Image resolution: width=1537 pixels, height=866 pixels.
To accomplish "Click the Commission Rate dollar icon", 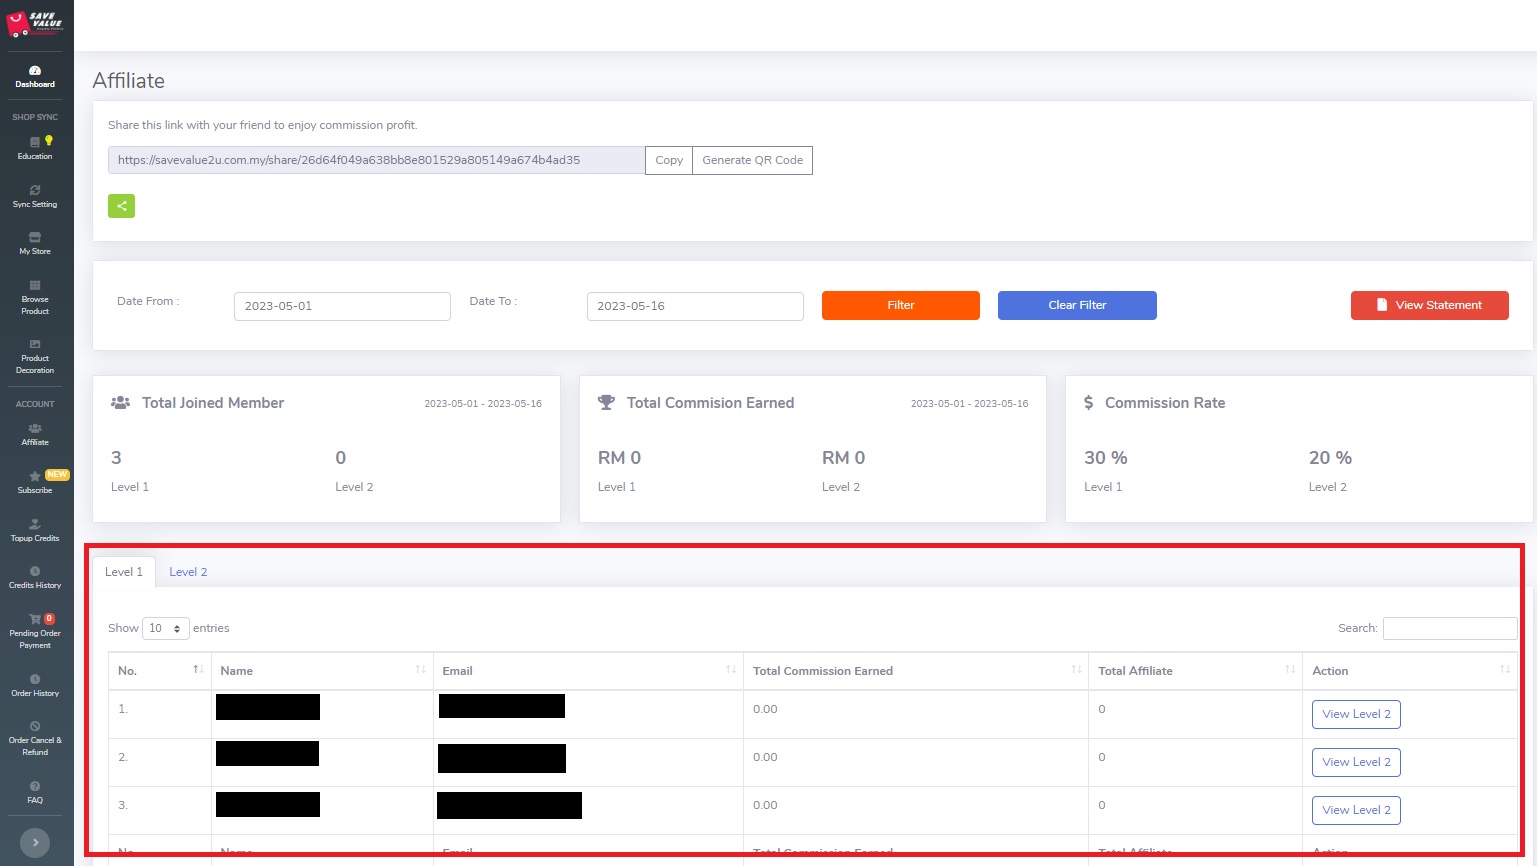I will point(1089,403).
